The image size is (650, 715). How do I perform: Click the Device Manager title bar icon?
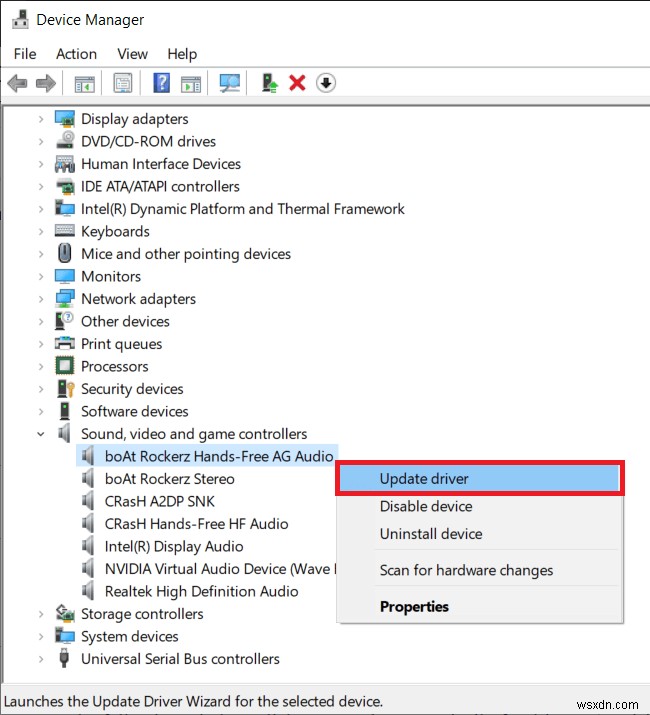pyautogui.click(x=20, y=19)
